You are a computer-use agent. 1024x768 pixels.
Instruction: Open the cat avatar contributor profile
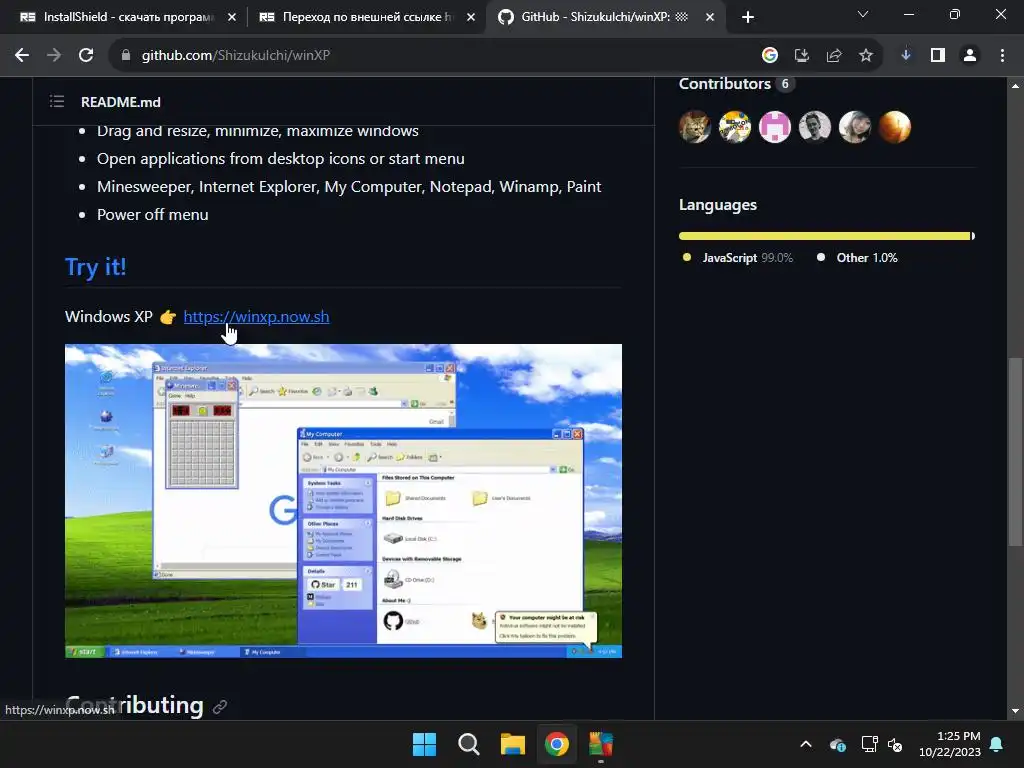(x=695, y=127)
